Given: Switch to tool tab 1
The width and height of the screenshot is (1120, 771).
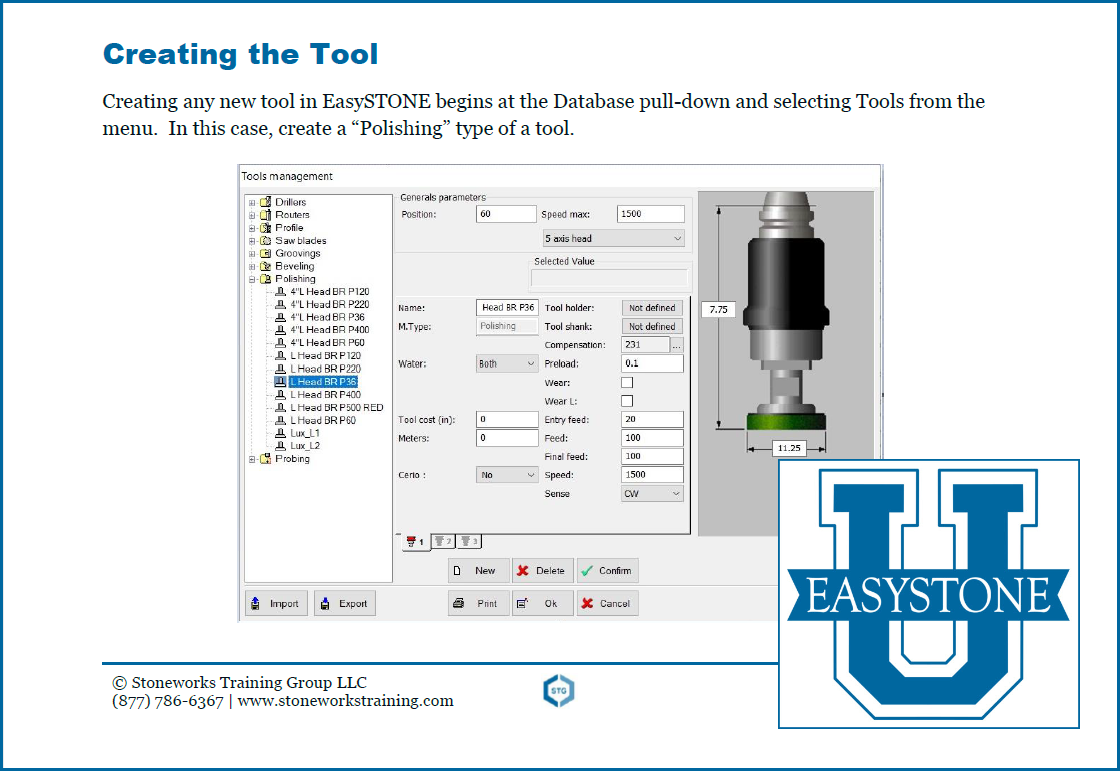Looking at the screenshot, I should [415, 542].
